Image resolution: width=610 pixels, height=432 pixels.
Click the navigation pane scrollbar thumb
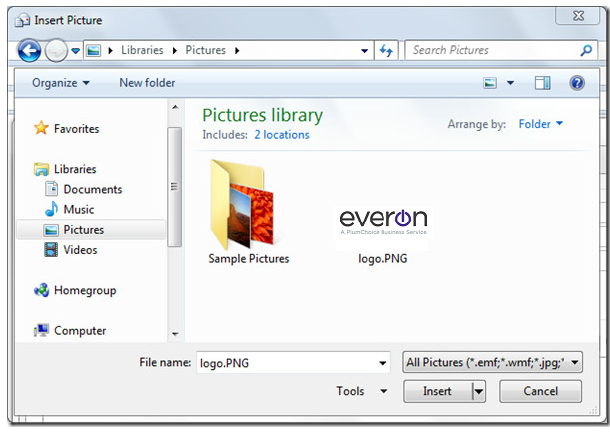click(175, 187)
